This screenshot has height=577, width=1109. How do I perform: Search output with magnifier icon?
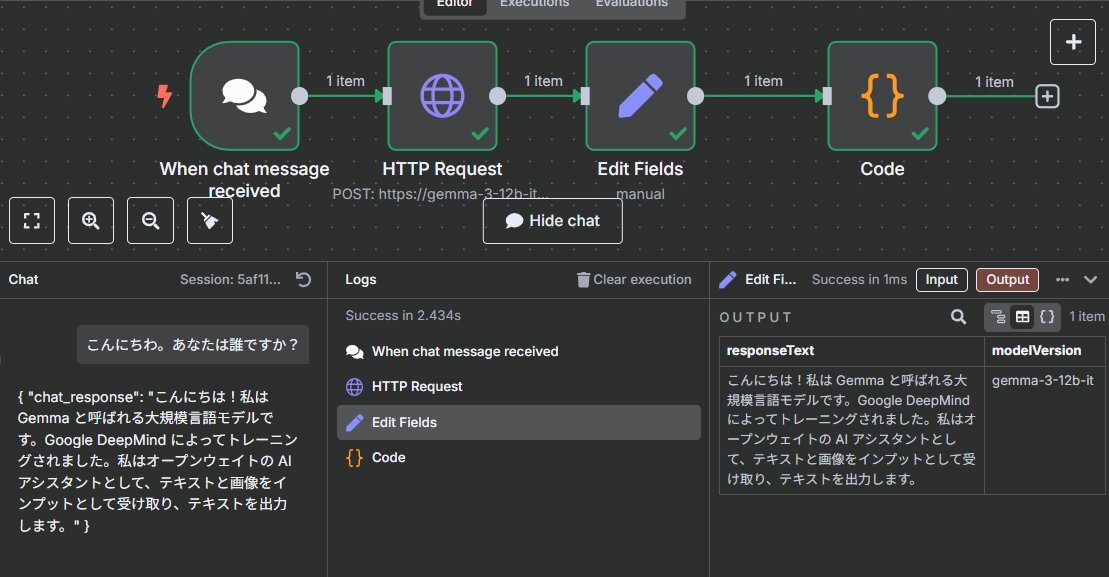958,317
